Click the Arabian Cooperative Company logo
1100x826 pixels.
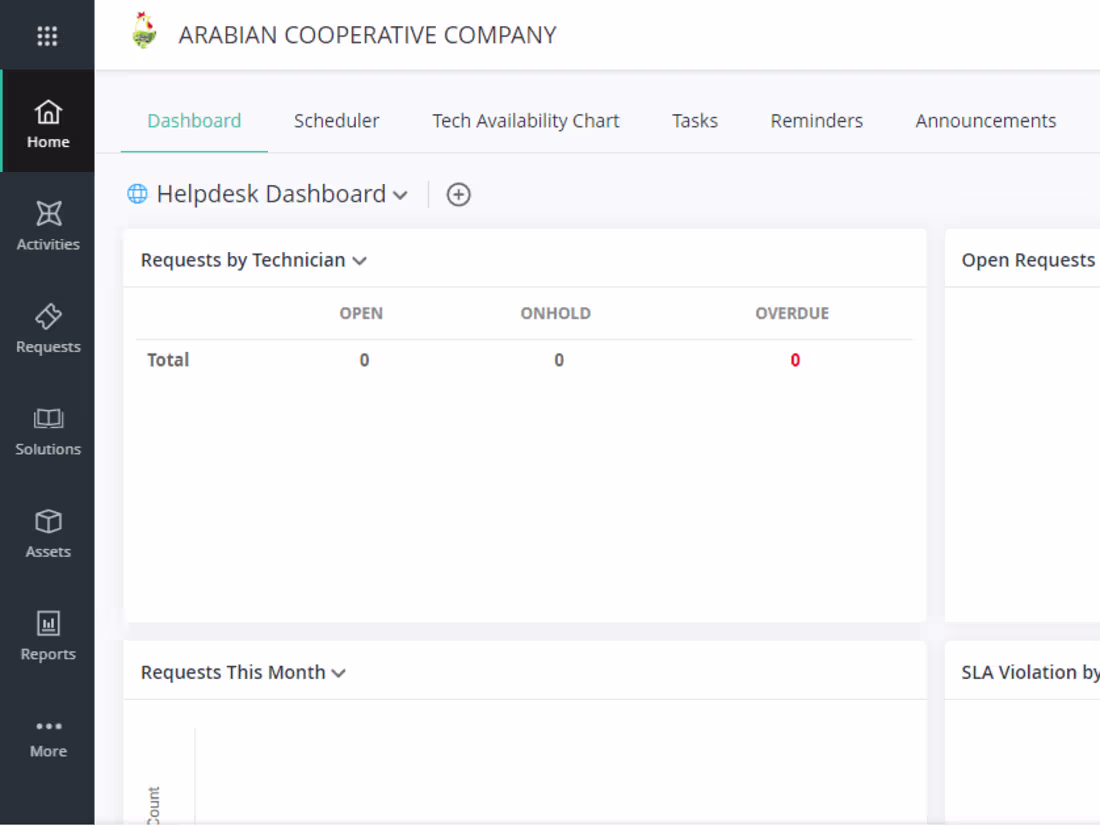pyautogui.click(x=144, y=30)
